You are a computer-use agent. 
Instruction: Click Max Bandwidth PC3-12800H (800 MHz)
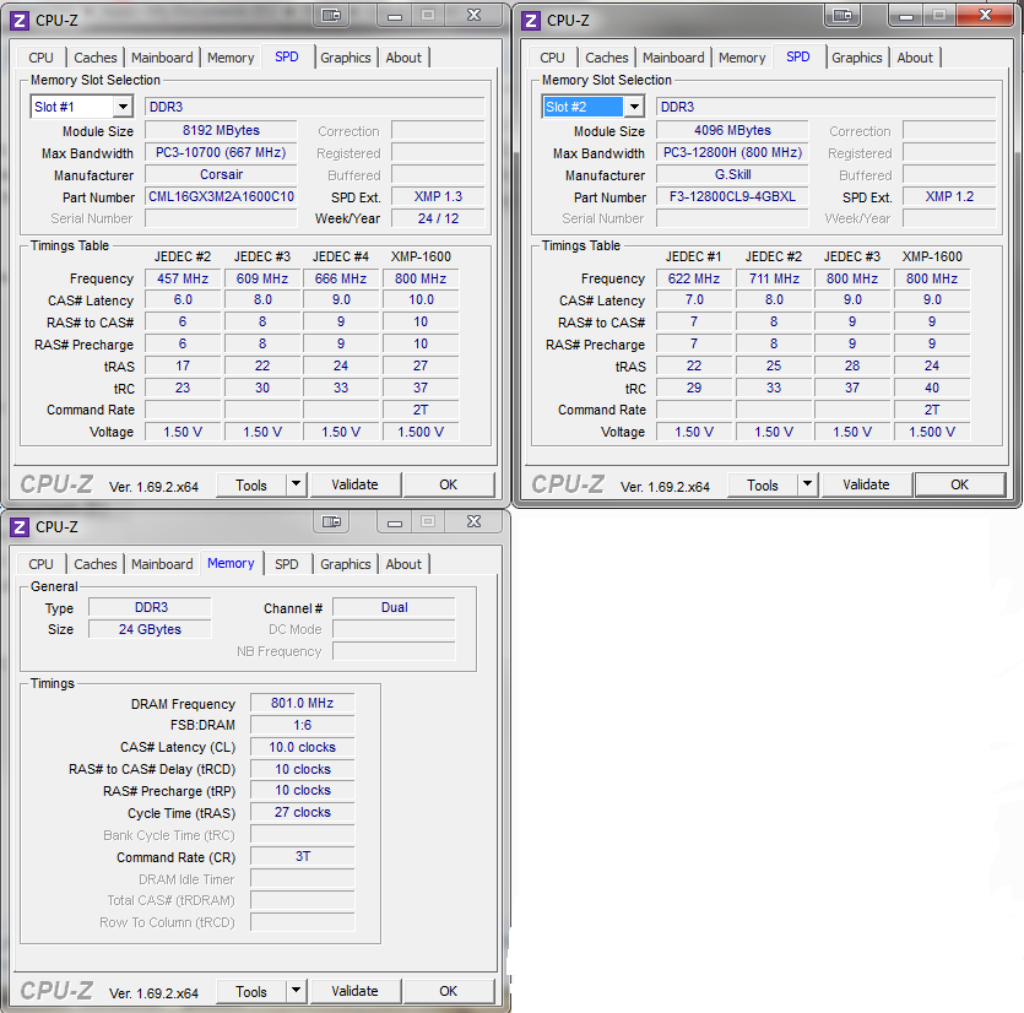tap(733, 153)
